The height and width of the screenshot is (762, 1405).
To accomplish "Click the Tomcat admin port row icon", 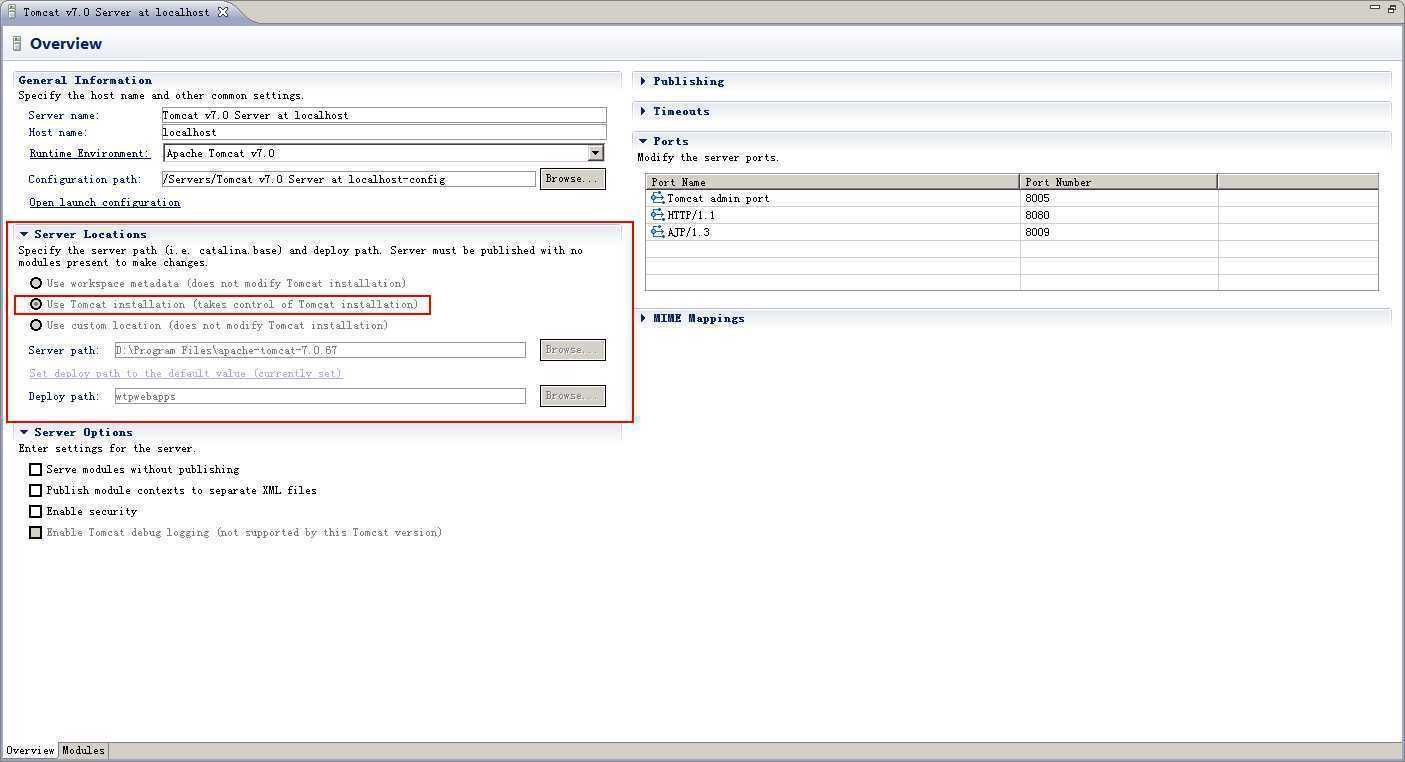I will click(657, 198).
